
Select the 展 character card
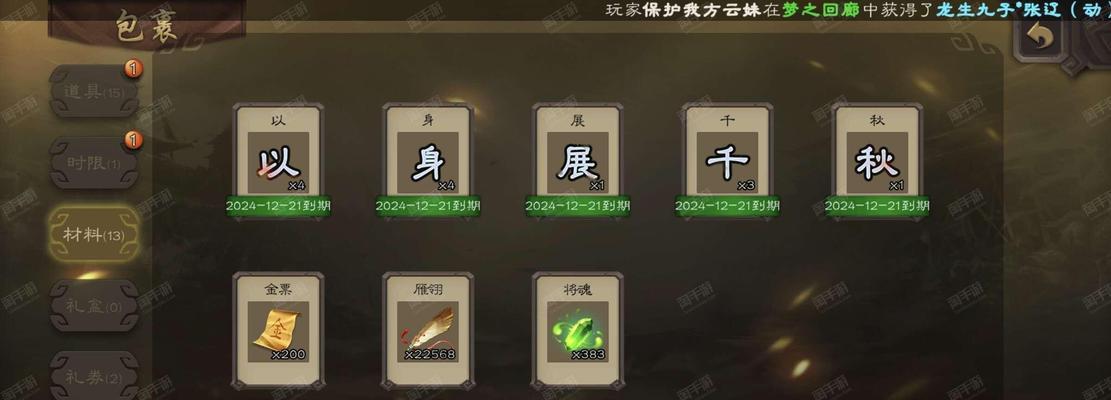click(x=577, y=163)
